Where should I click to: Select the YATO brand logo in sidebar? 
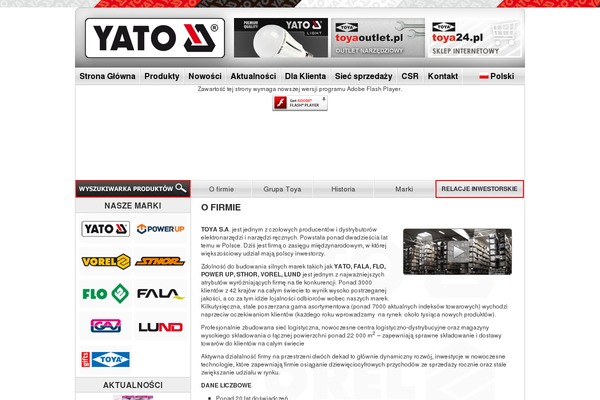click(x=106, y=229)
